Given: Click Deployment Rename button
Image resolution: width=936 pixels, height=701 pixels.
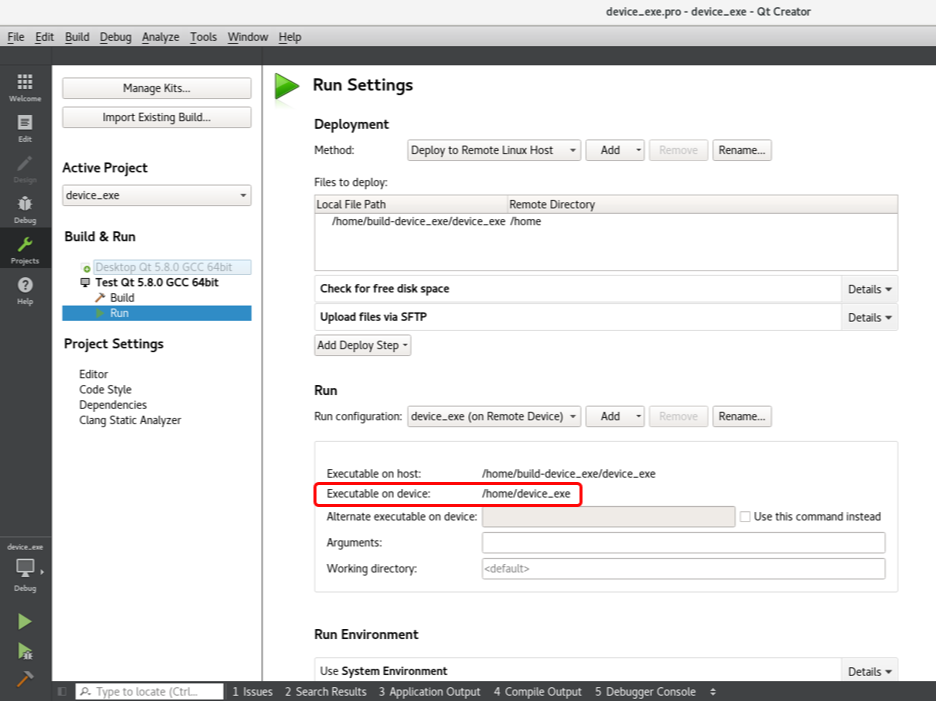Looking at the screenshot, I should (x=741, y=150).
